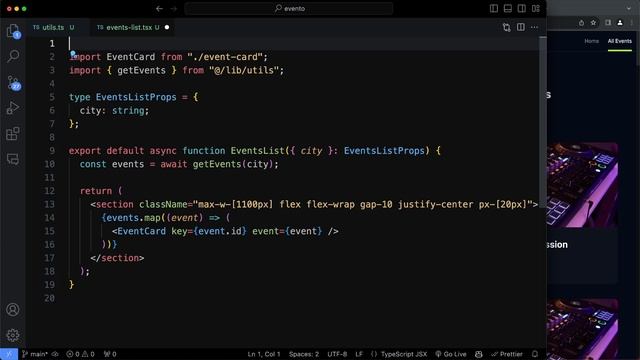This screenshot has width=640, height=360.
Task: Open the Chat view in the activity bar
Action: pos(13,159)
